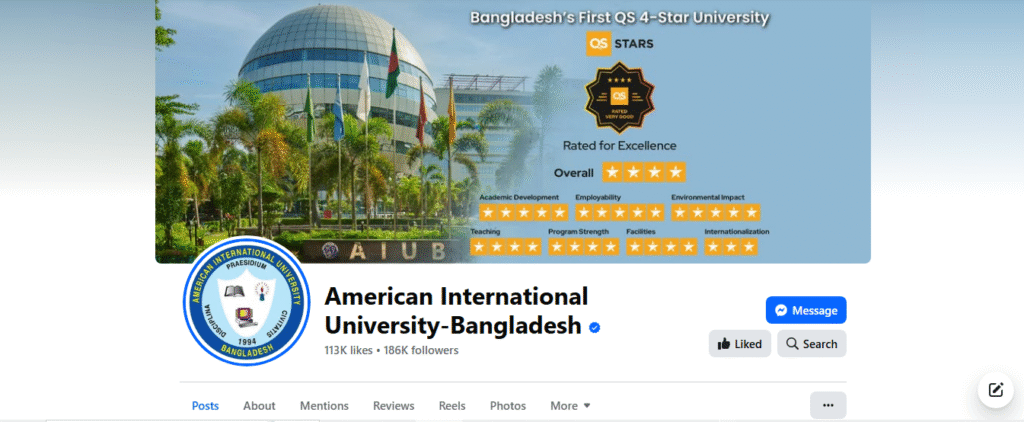
Task: Click the magnifying glass Search icon
Action: (792, 344)
